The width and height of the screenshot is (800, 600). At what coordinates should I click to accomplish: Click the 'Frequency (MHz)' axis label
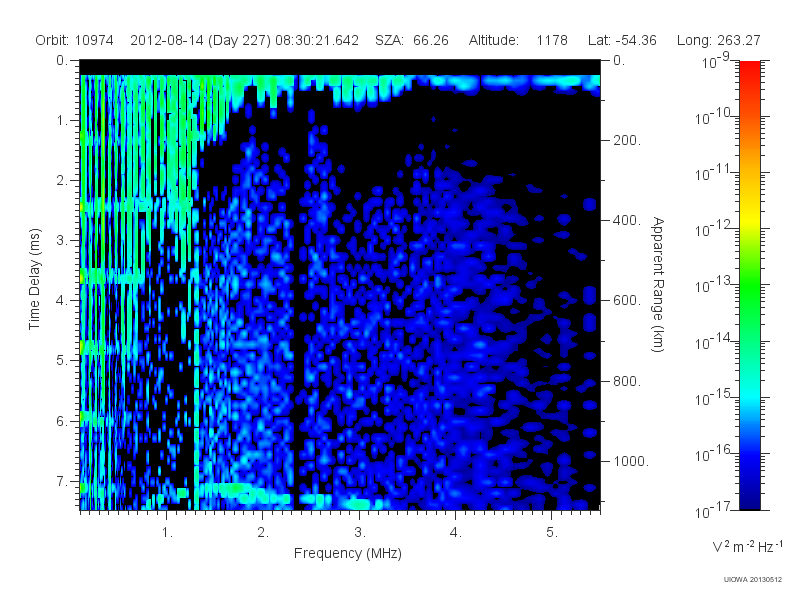coord(347,553)
